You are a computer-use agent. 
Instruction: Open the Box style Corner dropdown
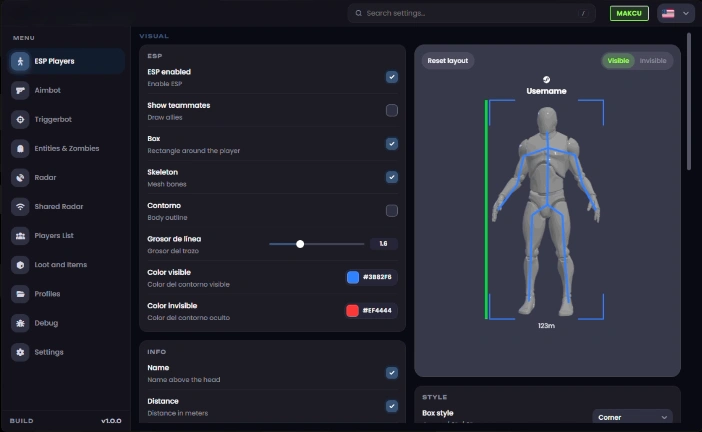tap(632, 417)
